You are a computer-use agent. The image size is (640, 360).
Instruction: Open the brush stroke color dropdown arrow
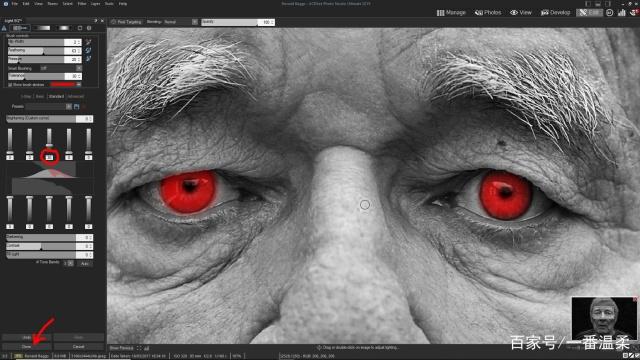79,84
